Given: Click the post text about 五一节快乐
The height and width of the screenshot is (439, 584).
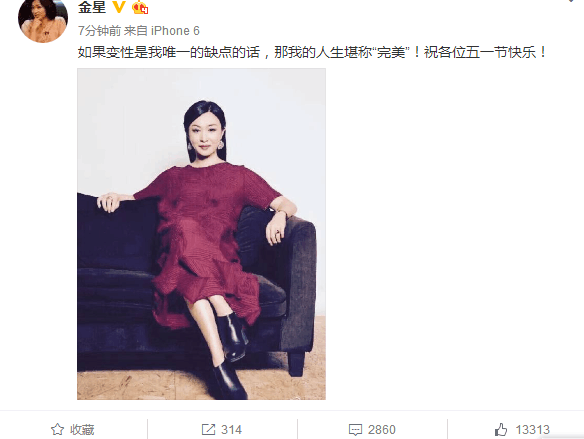Looking at the screenshot, I should pyautogui.click(x=312, y=52).
